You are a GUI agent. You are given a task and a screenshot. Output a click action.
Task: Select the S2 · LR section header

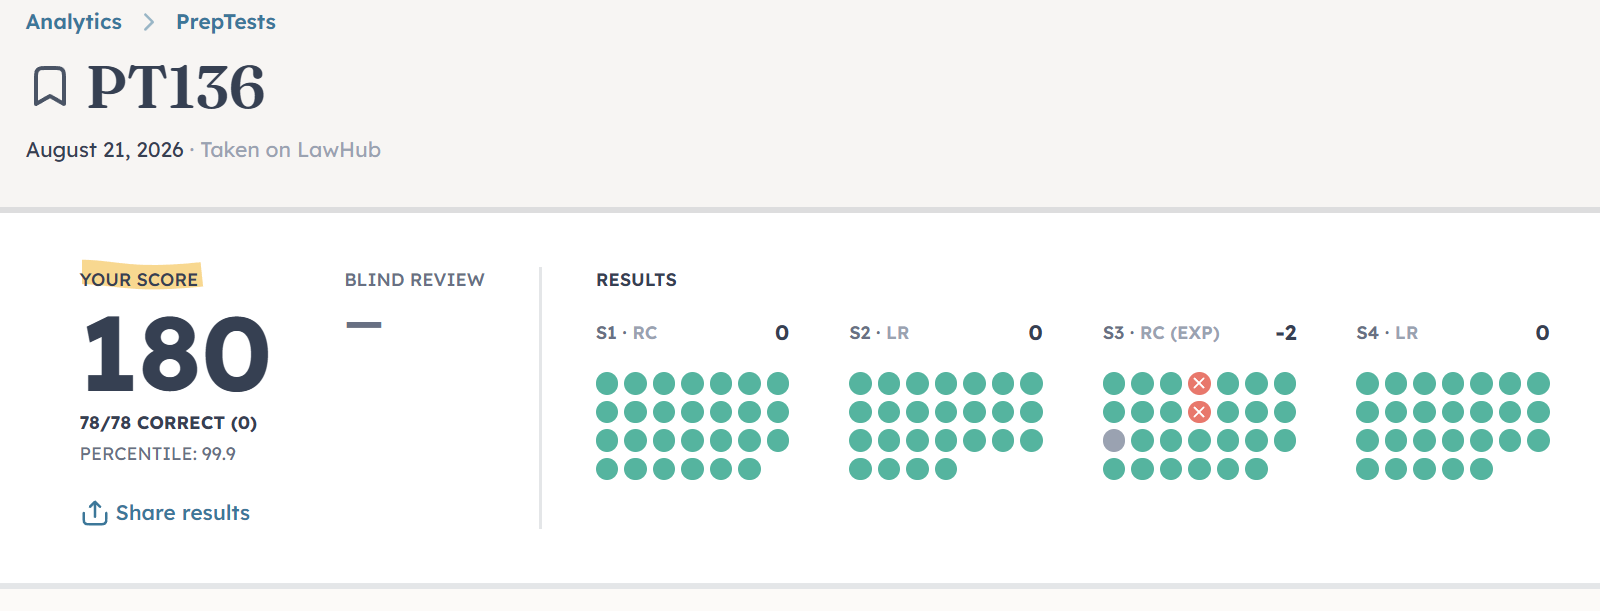point(879,333)
